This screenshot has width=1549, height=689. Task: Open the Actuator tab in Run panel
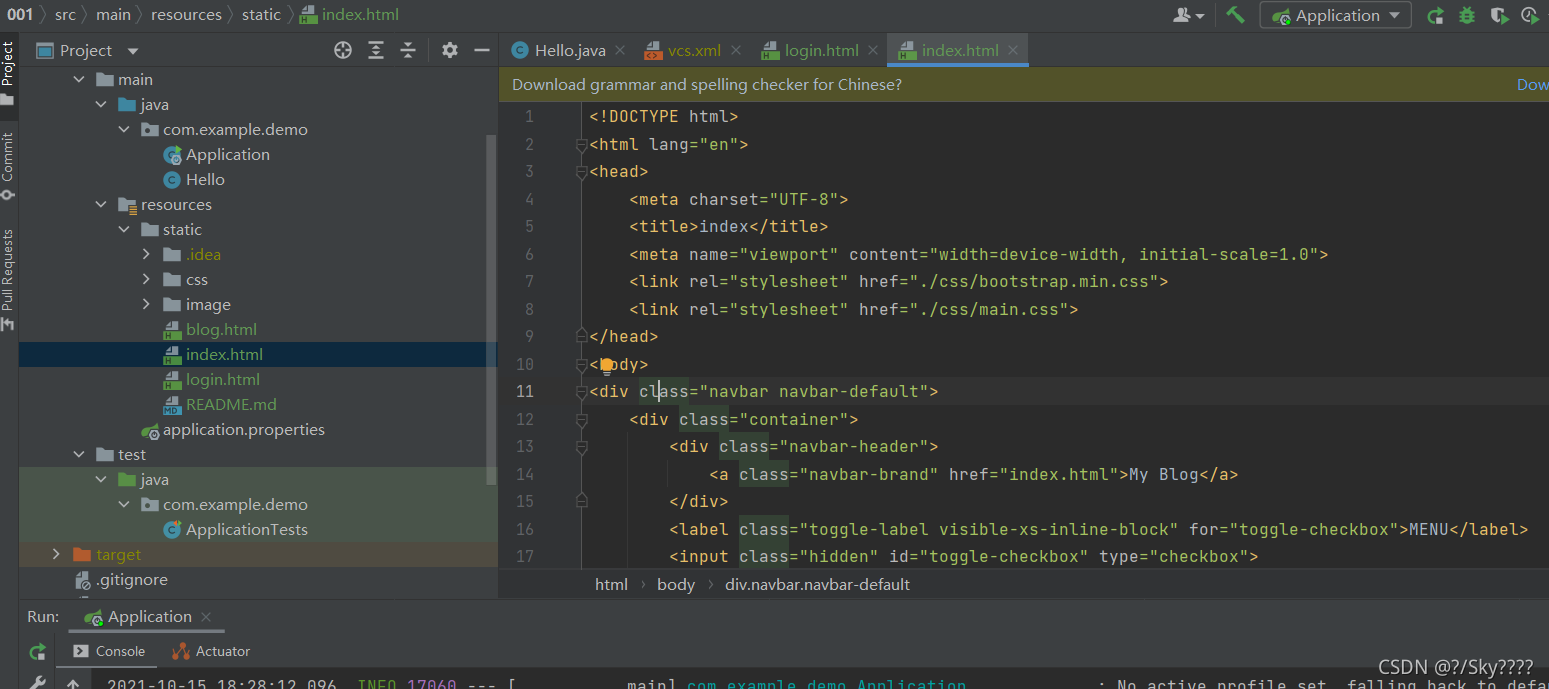[211, 651]
